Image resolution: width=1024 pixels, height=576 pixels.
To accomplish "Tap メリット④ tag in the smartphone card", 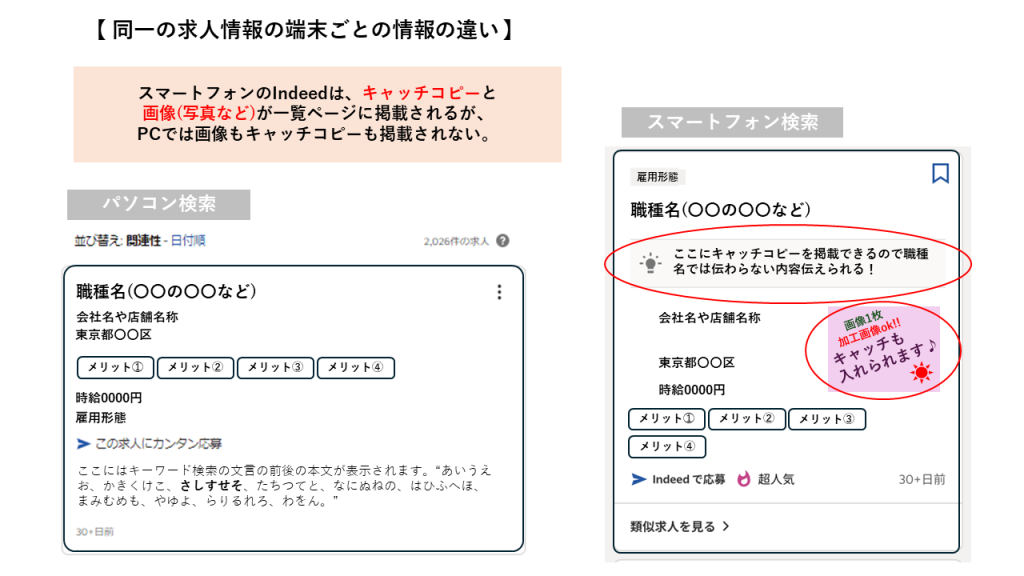I will click(666, 446).
